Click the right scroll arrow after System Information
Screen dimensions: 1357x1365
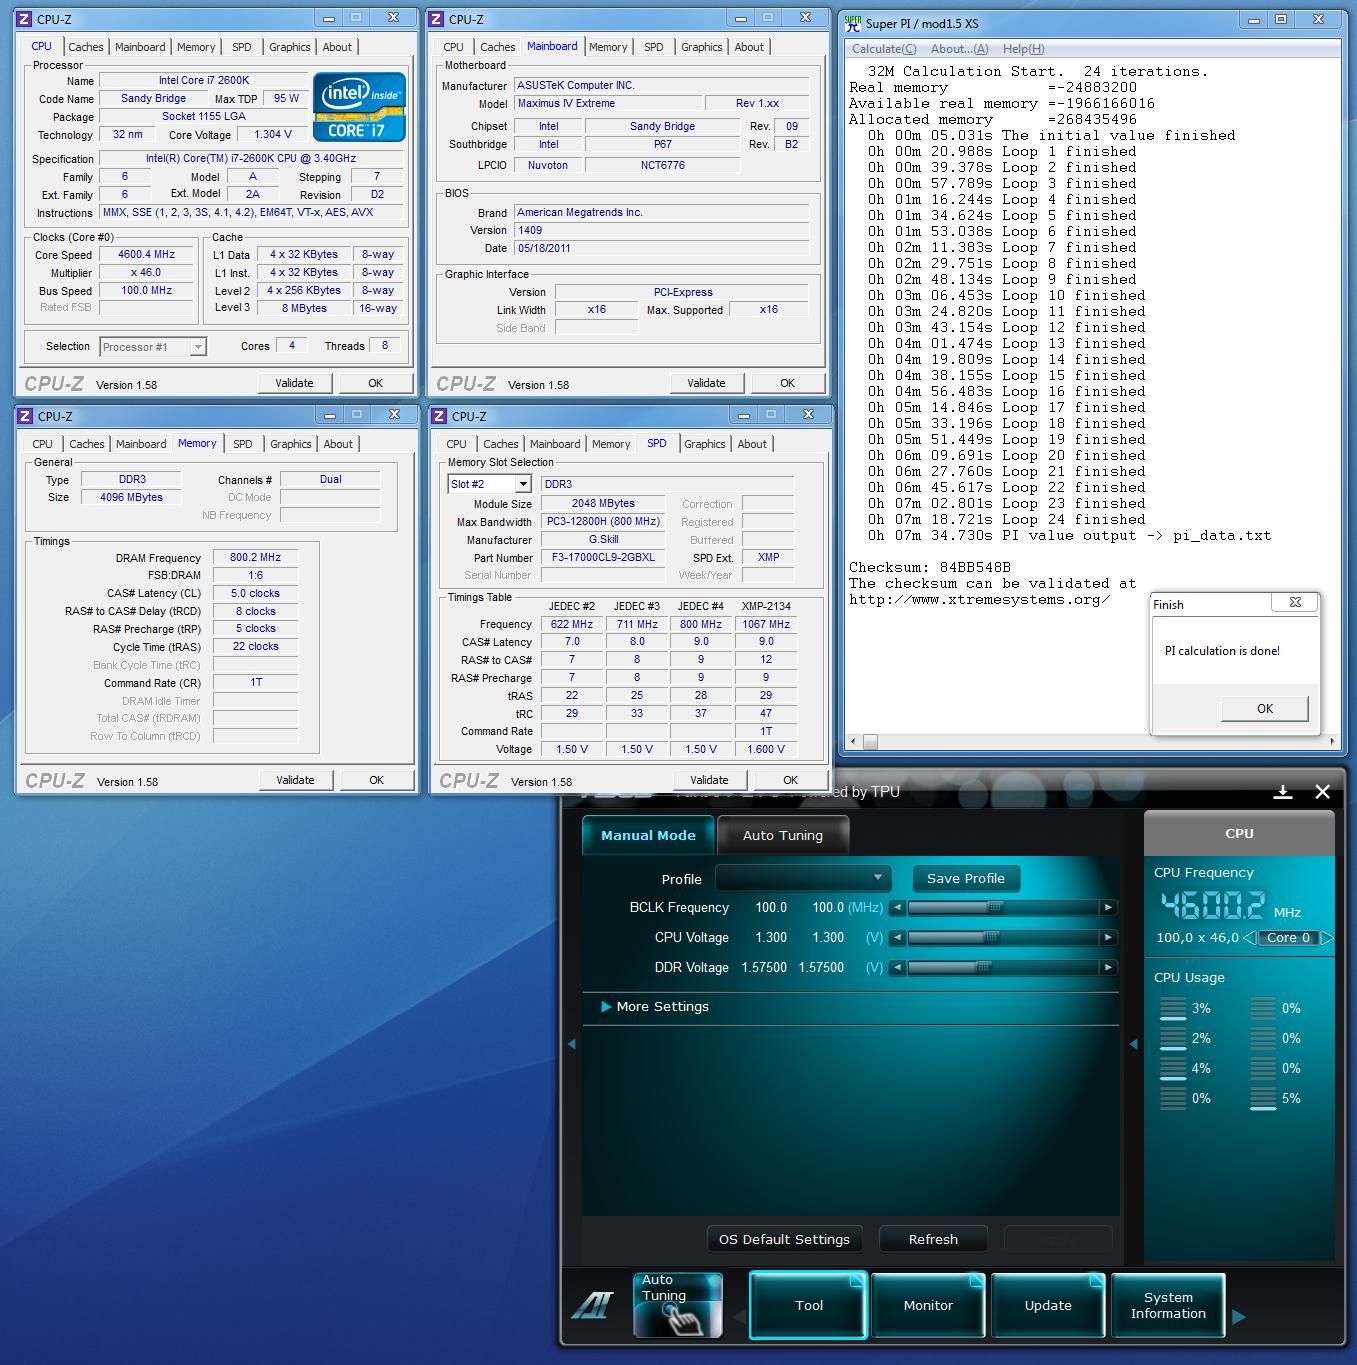click(1239, 1317)
